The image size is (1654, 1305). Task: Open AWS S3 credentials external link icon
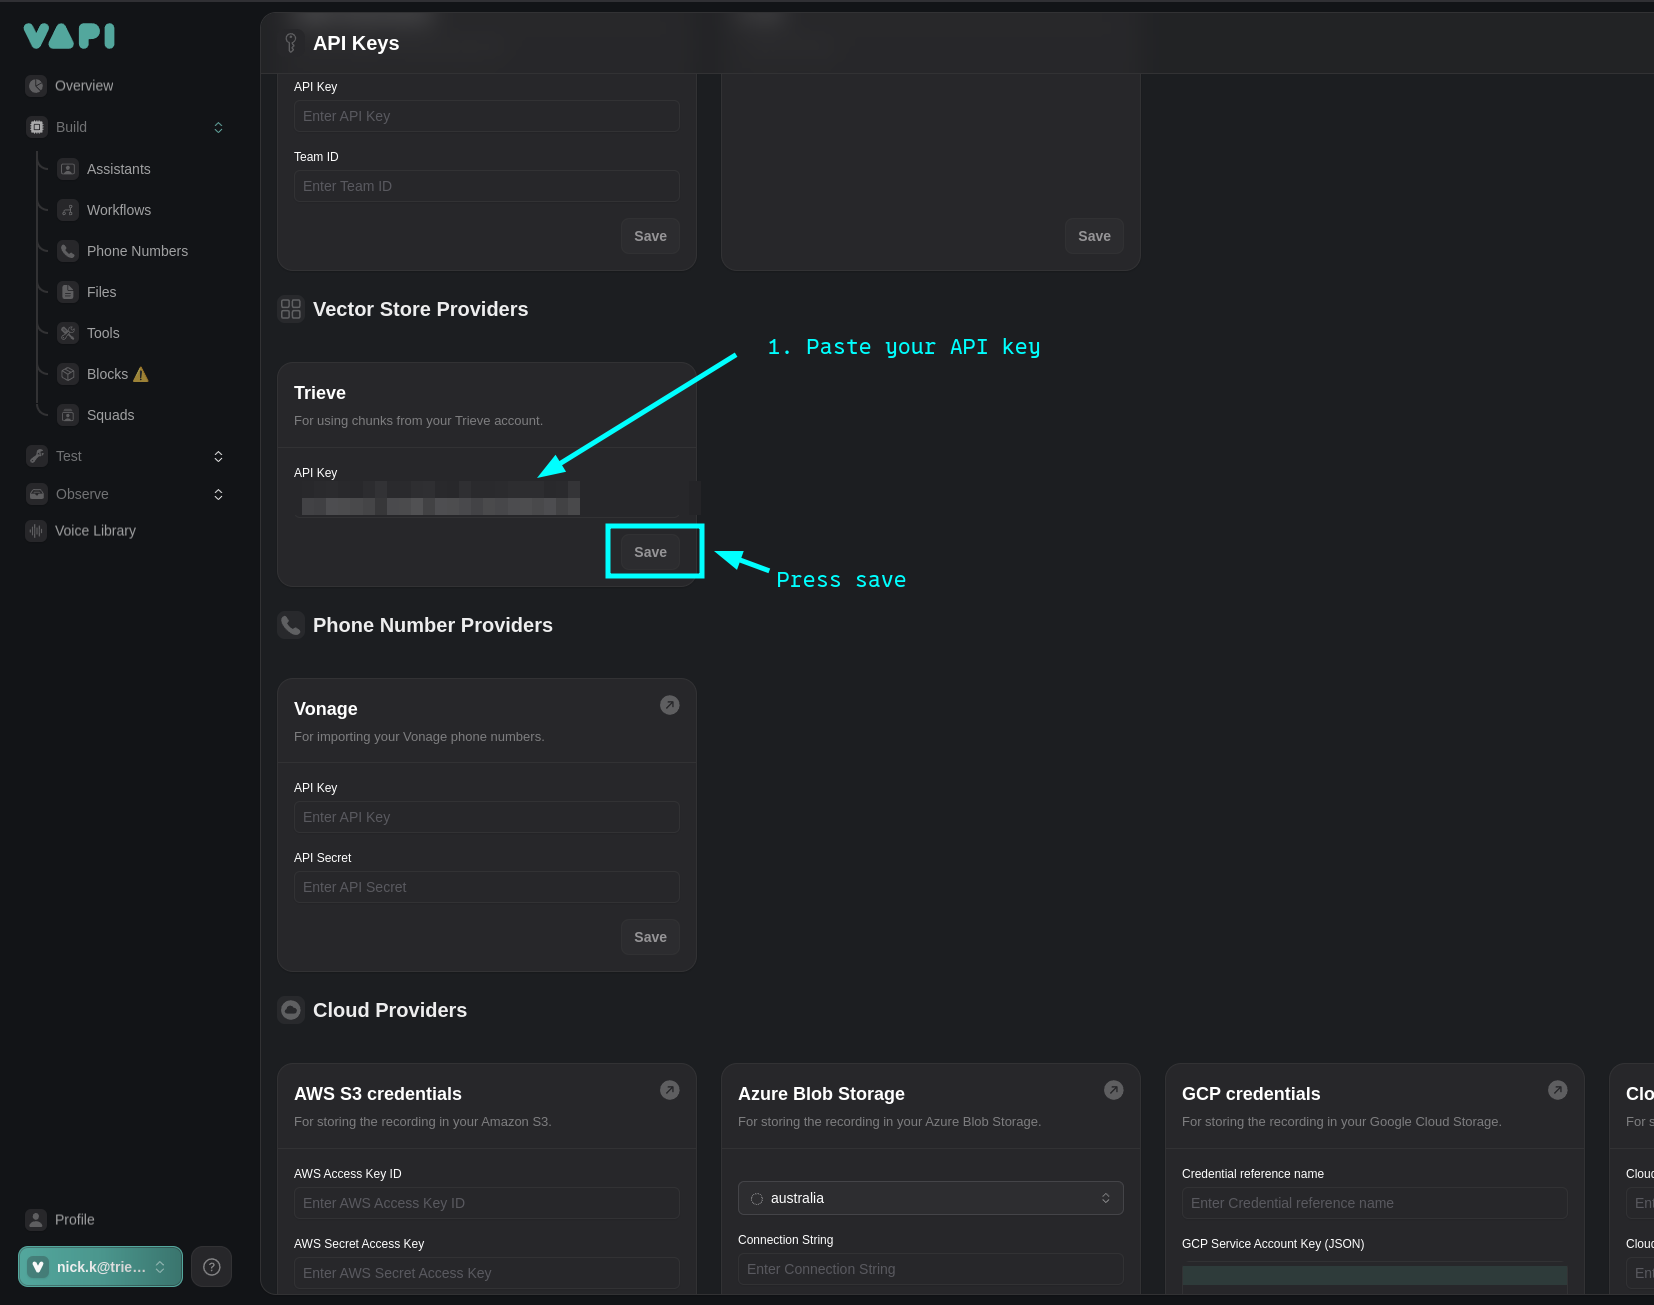[x=670, y=1090]
